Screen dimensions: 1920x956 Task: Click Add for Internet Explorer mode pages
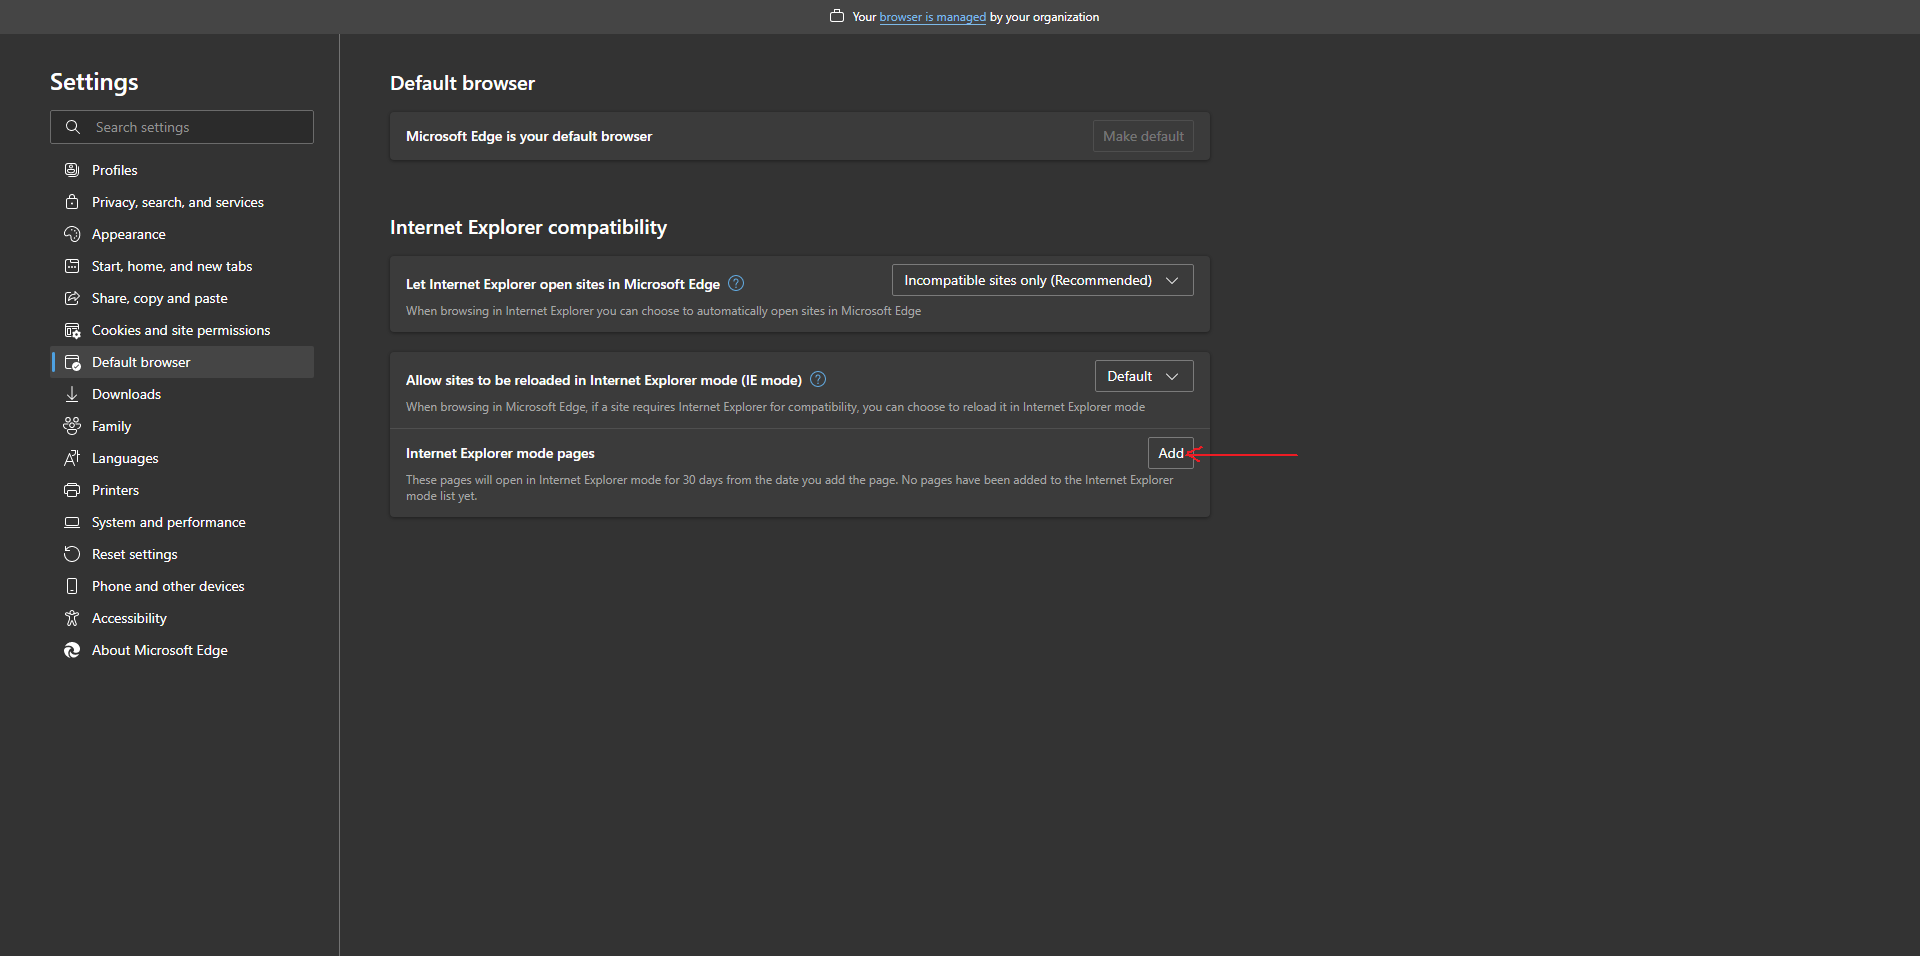point(1170,453)
